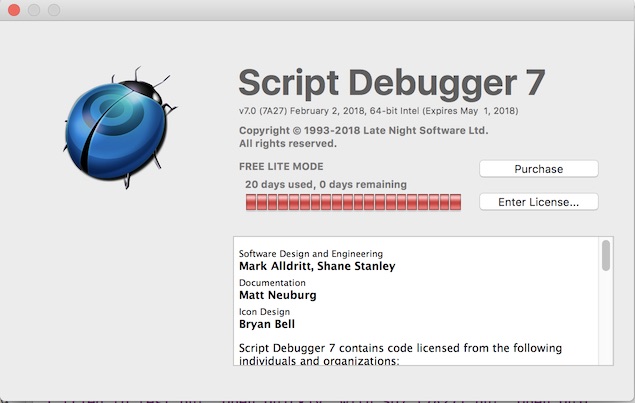The width and height of the screenshot is (635, 403).
Task: Click 'Mark Alldritt, Shane Stanley' credit
Action: pos(317,266)
